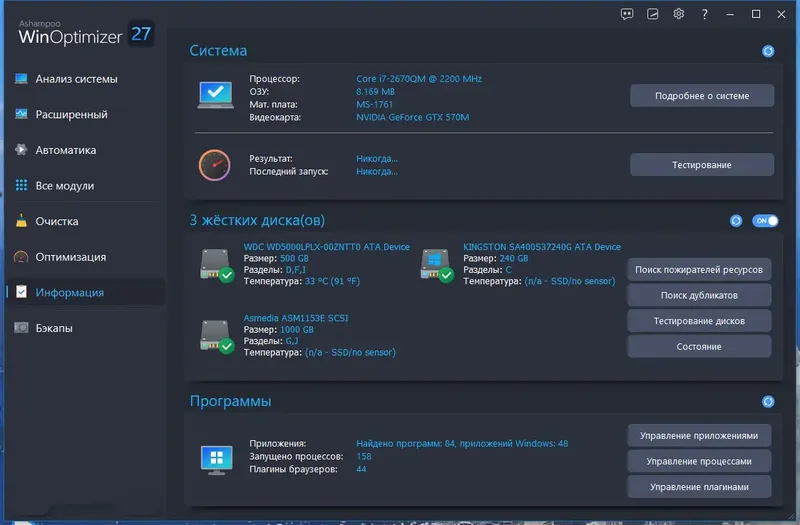Open settings gear icon

678,14
